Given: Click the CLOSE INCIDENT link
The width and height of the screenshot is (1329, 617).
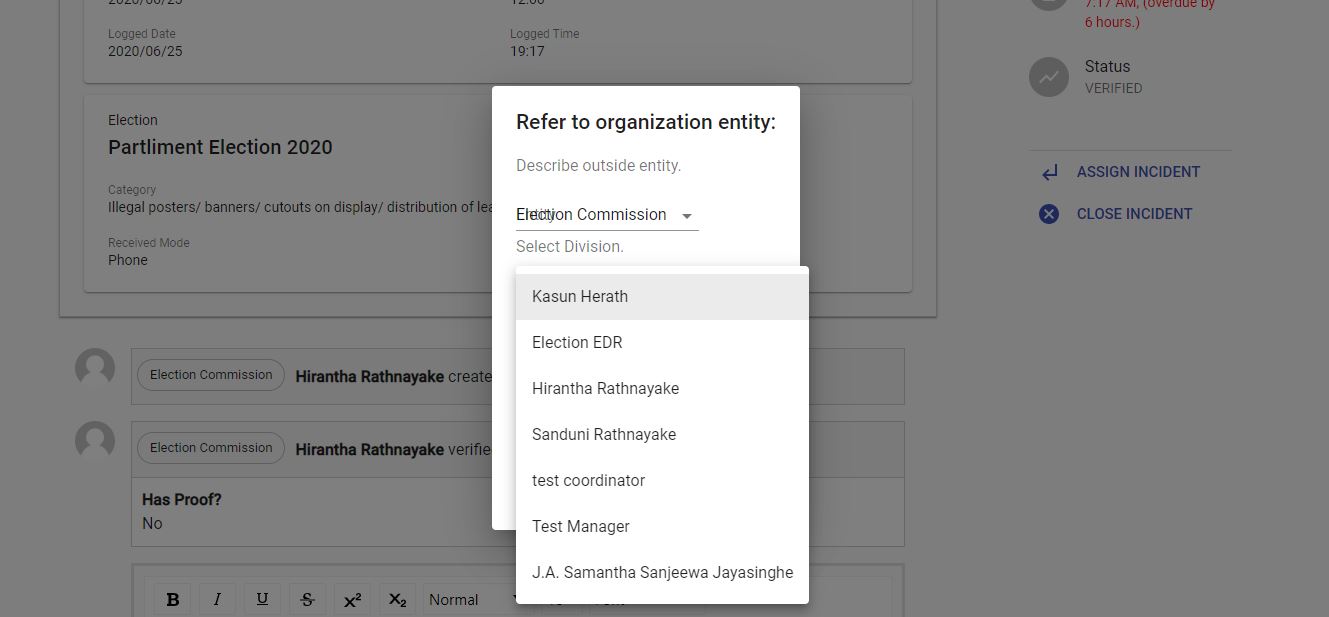Looking at the screenshot, I should pos(1134,213).
